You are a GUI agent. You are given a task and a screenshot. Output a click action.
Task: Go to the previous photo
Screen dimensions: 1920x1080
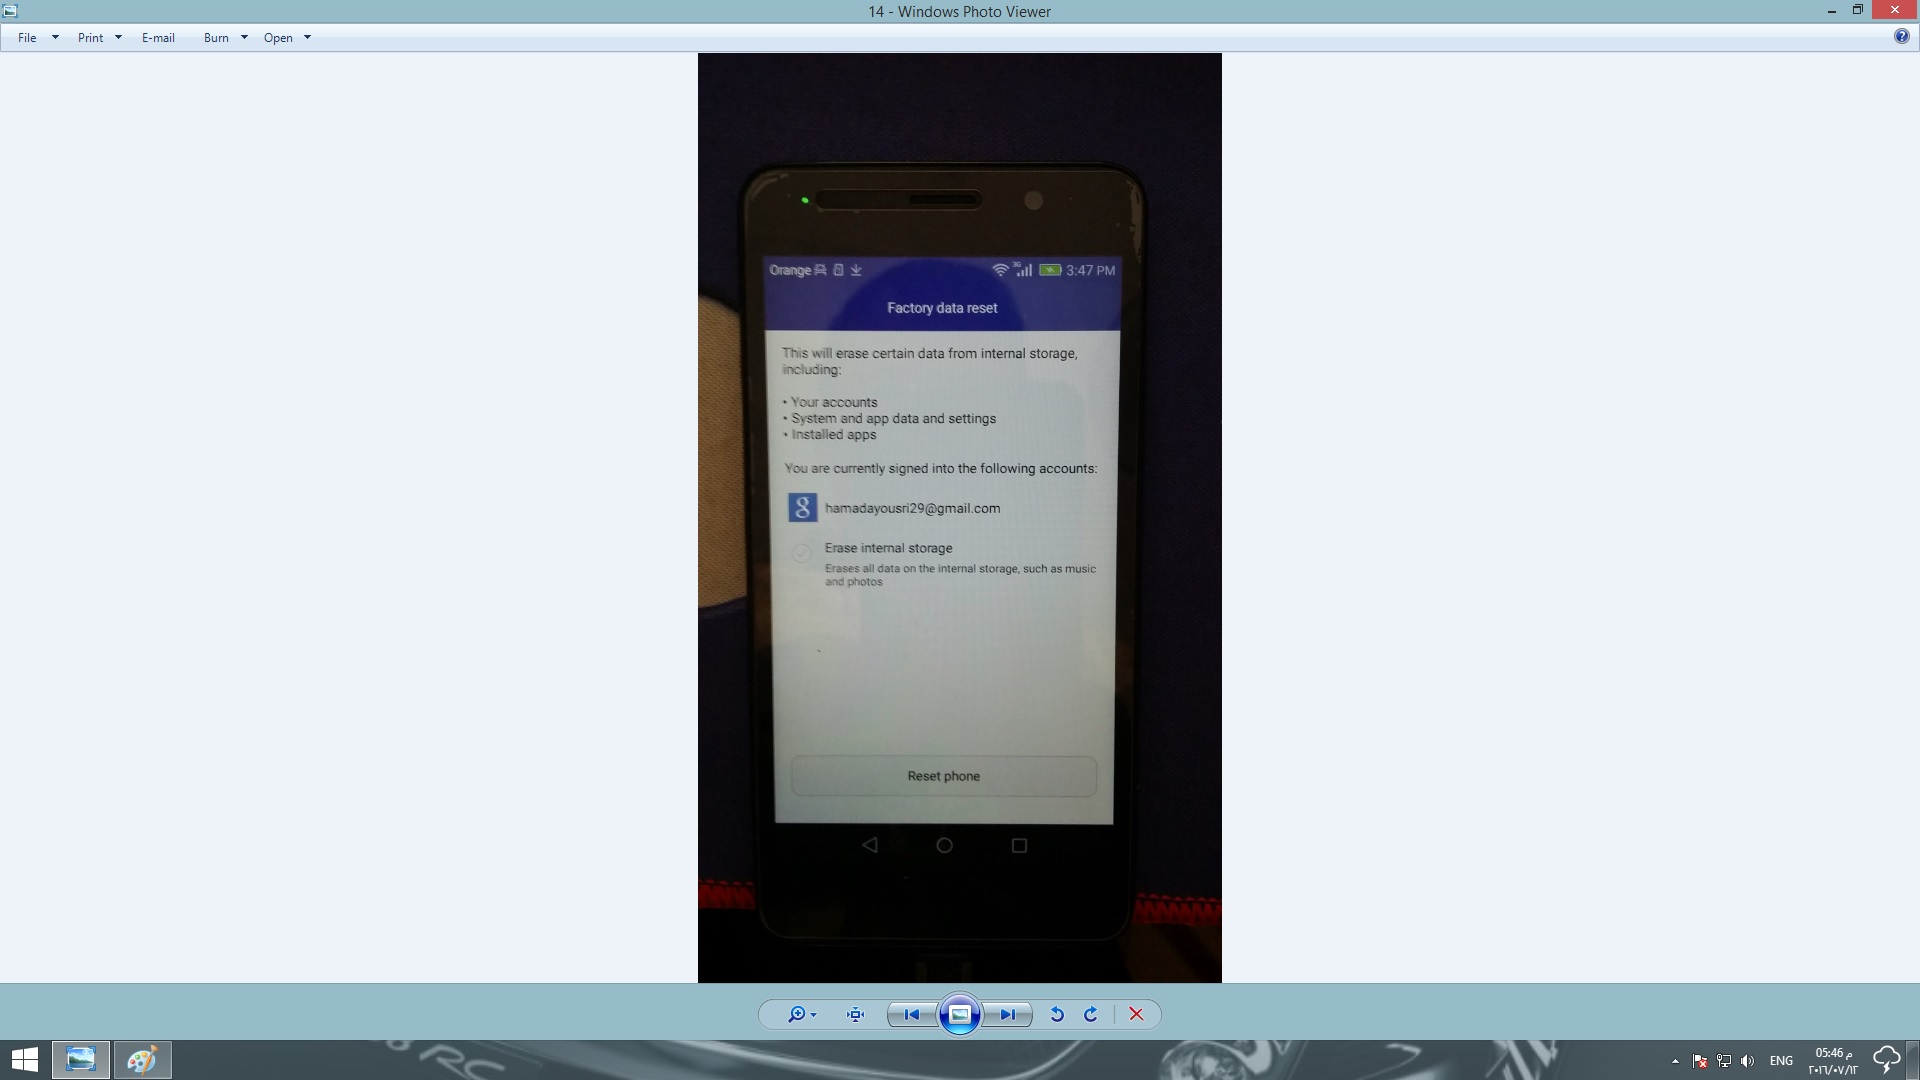[912, 1014]
